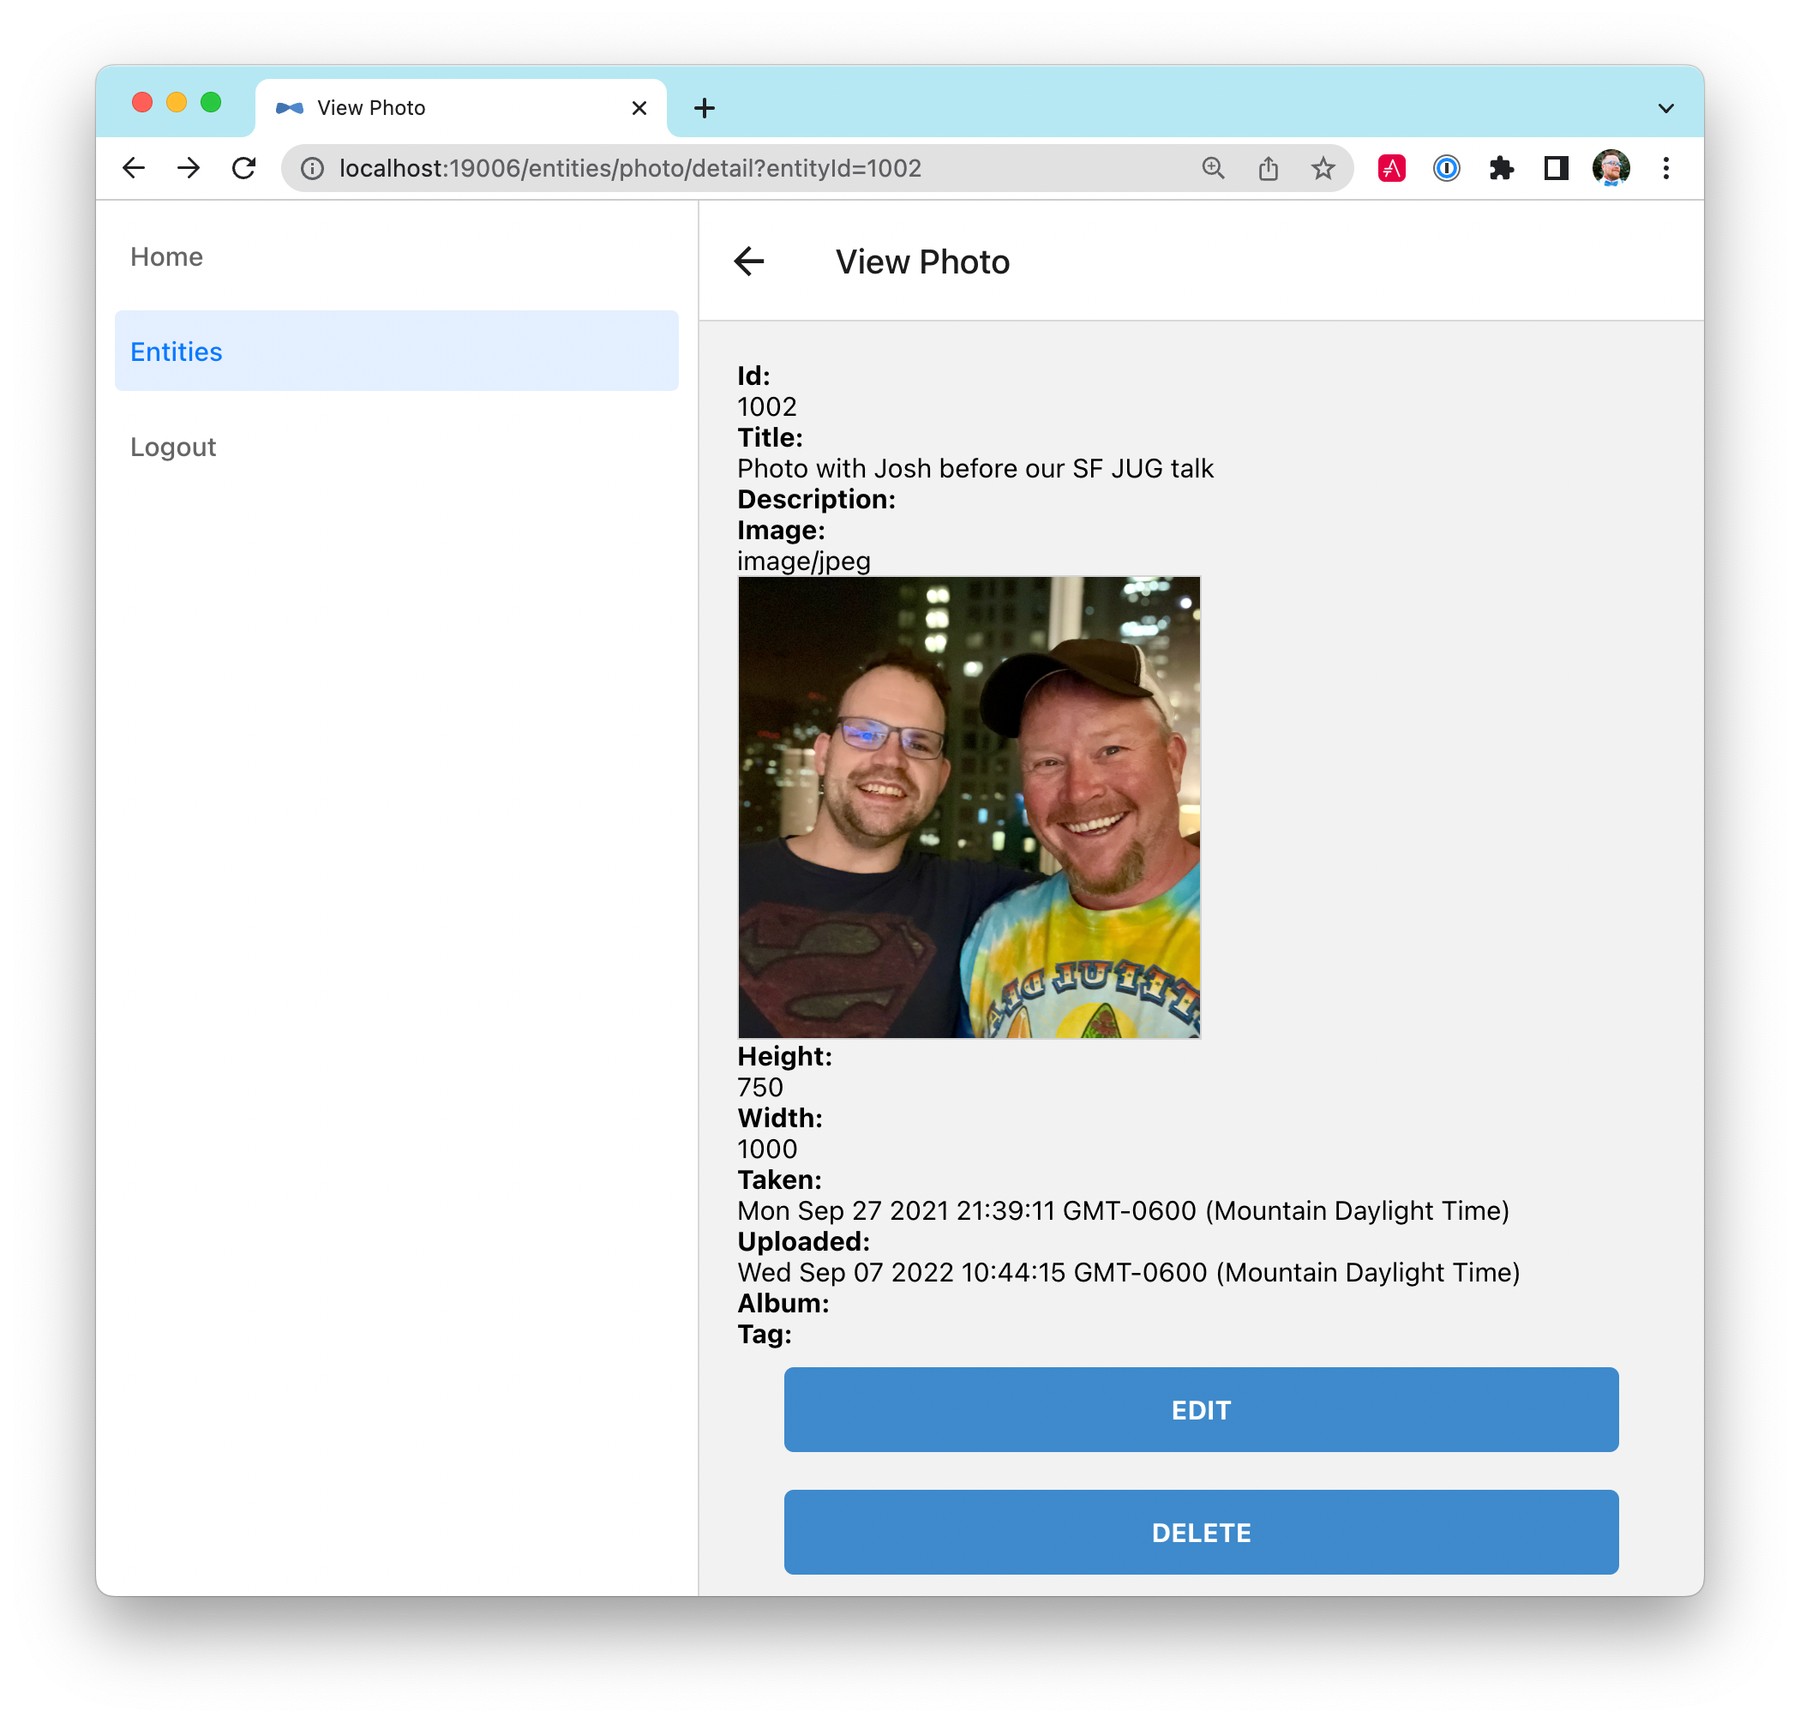Open the zoom magnifier in address bar

click(x=1213, y=168)
